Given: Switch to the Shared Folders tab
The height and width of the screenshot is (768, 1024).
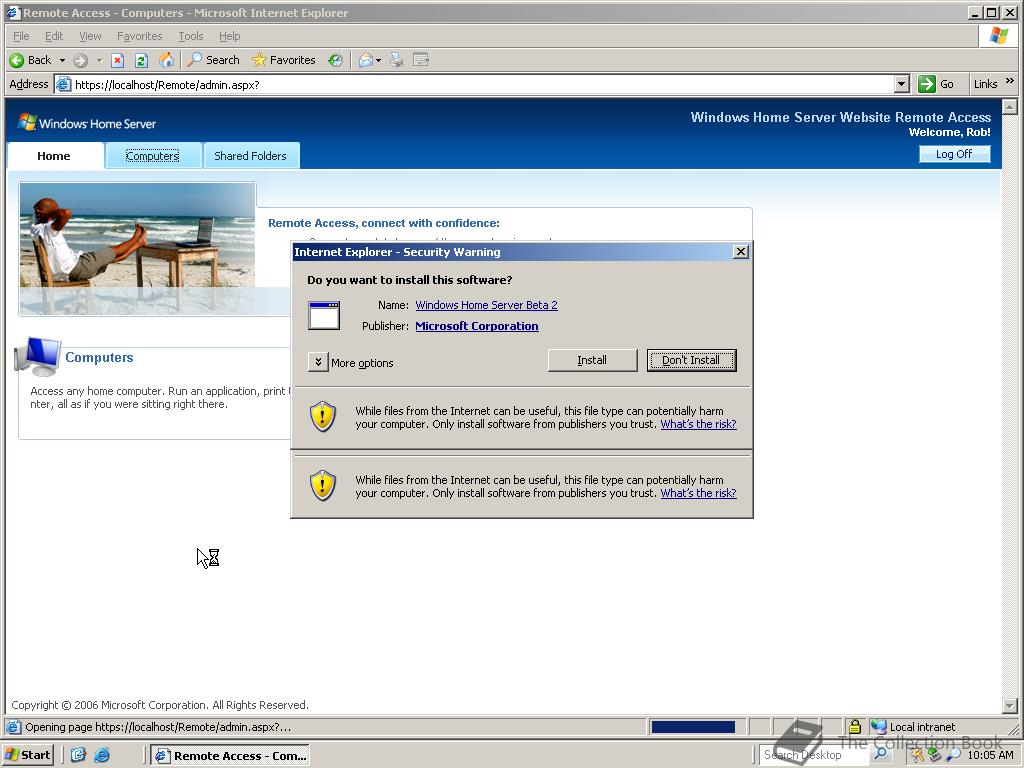Looking at the screenshot, I should pos(251,156).
